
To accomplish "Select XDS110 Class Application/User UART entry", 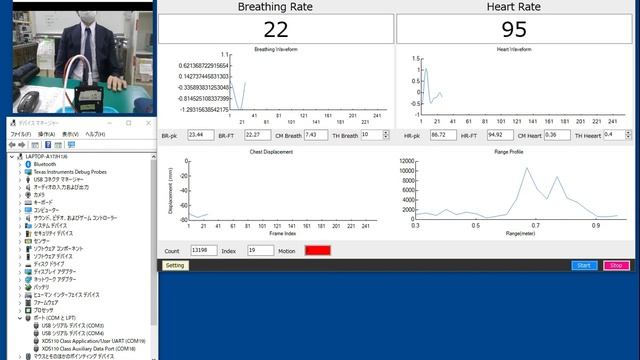I will point(93,341).
